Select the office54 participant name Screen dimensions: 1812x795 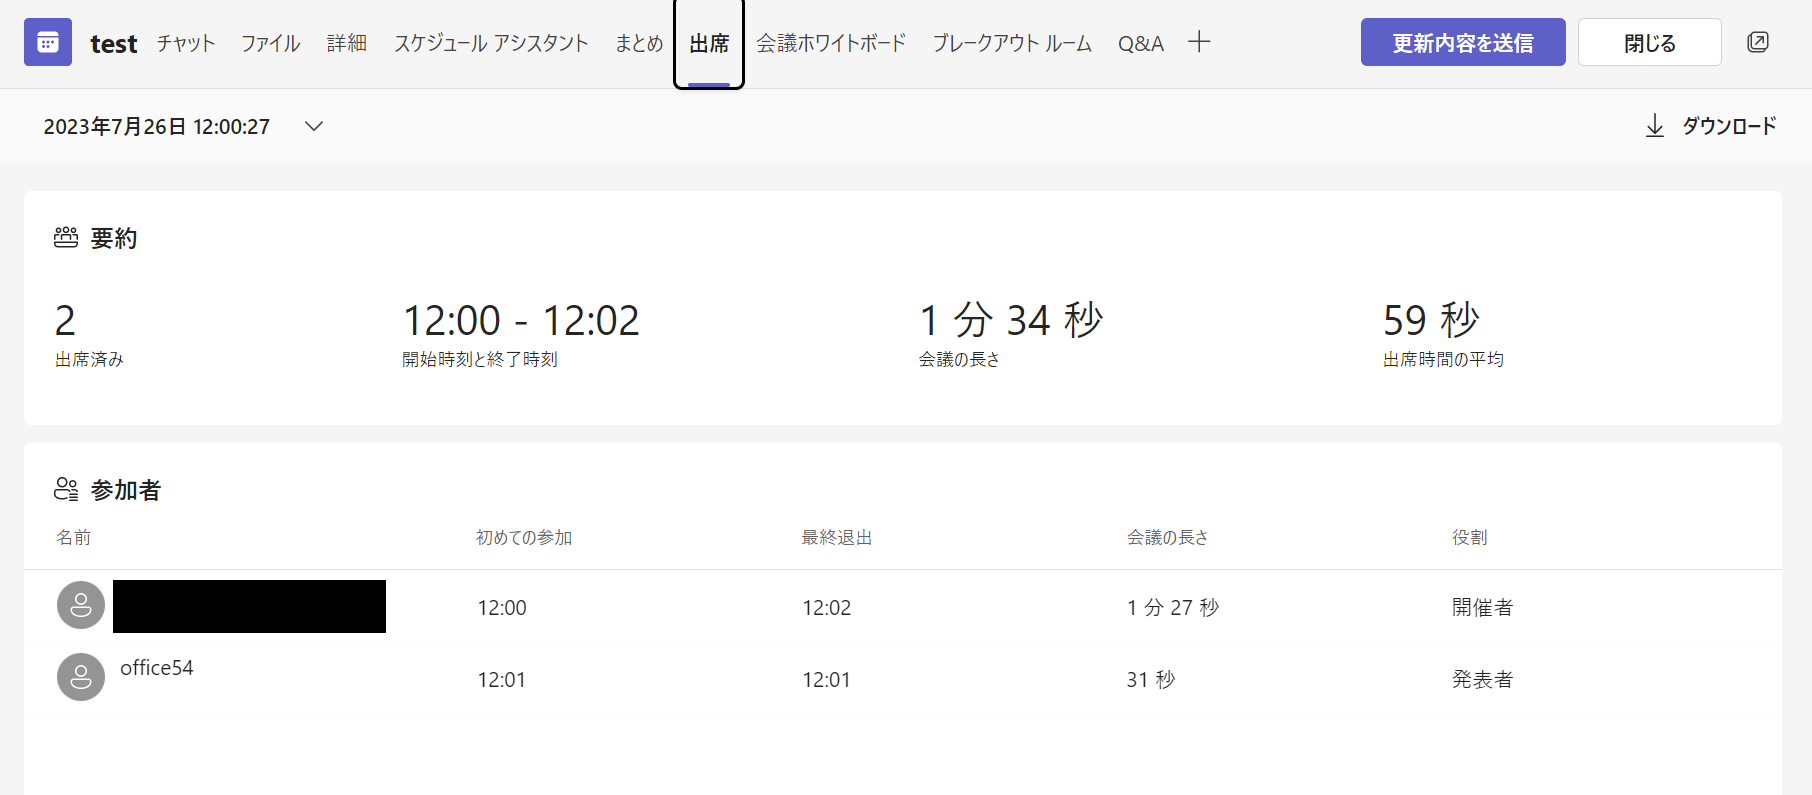point(157,667)
